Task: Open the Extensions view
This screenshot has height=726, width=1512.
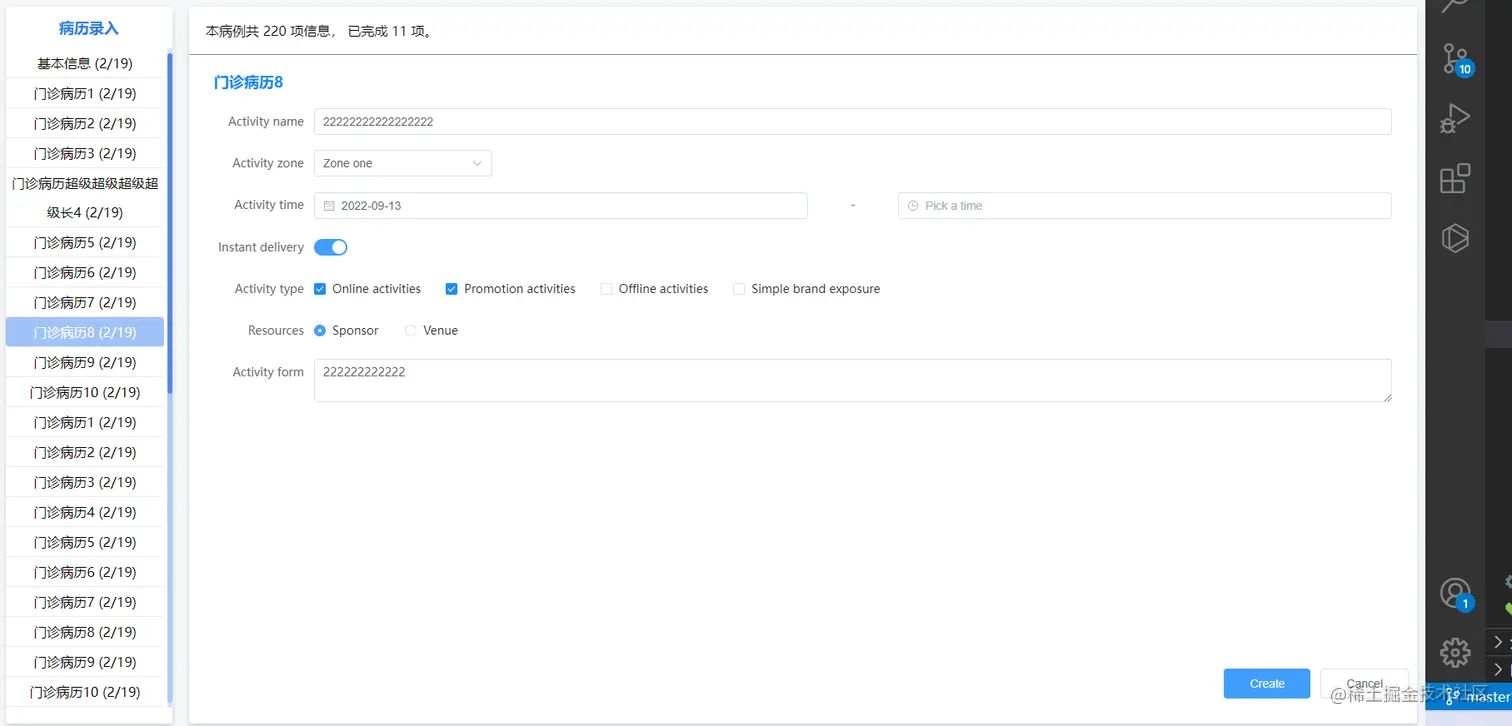Action: pyautogui.click(x=1454, y=179)
